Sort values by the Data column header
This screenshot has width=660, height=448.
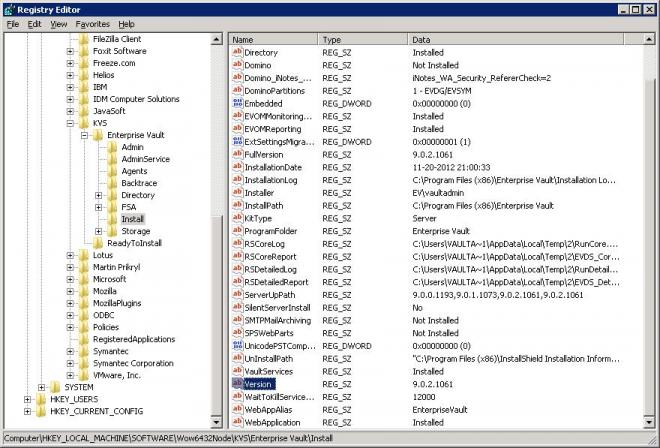tap(516, 40)
